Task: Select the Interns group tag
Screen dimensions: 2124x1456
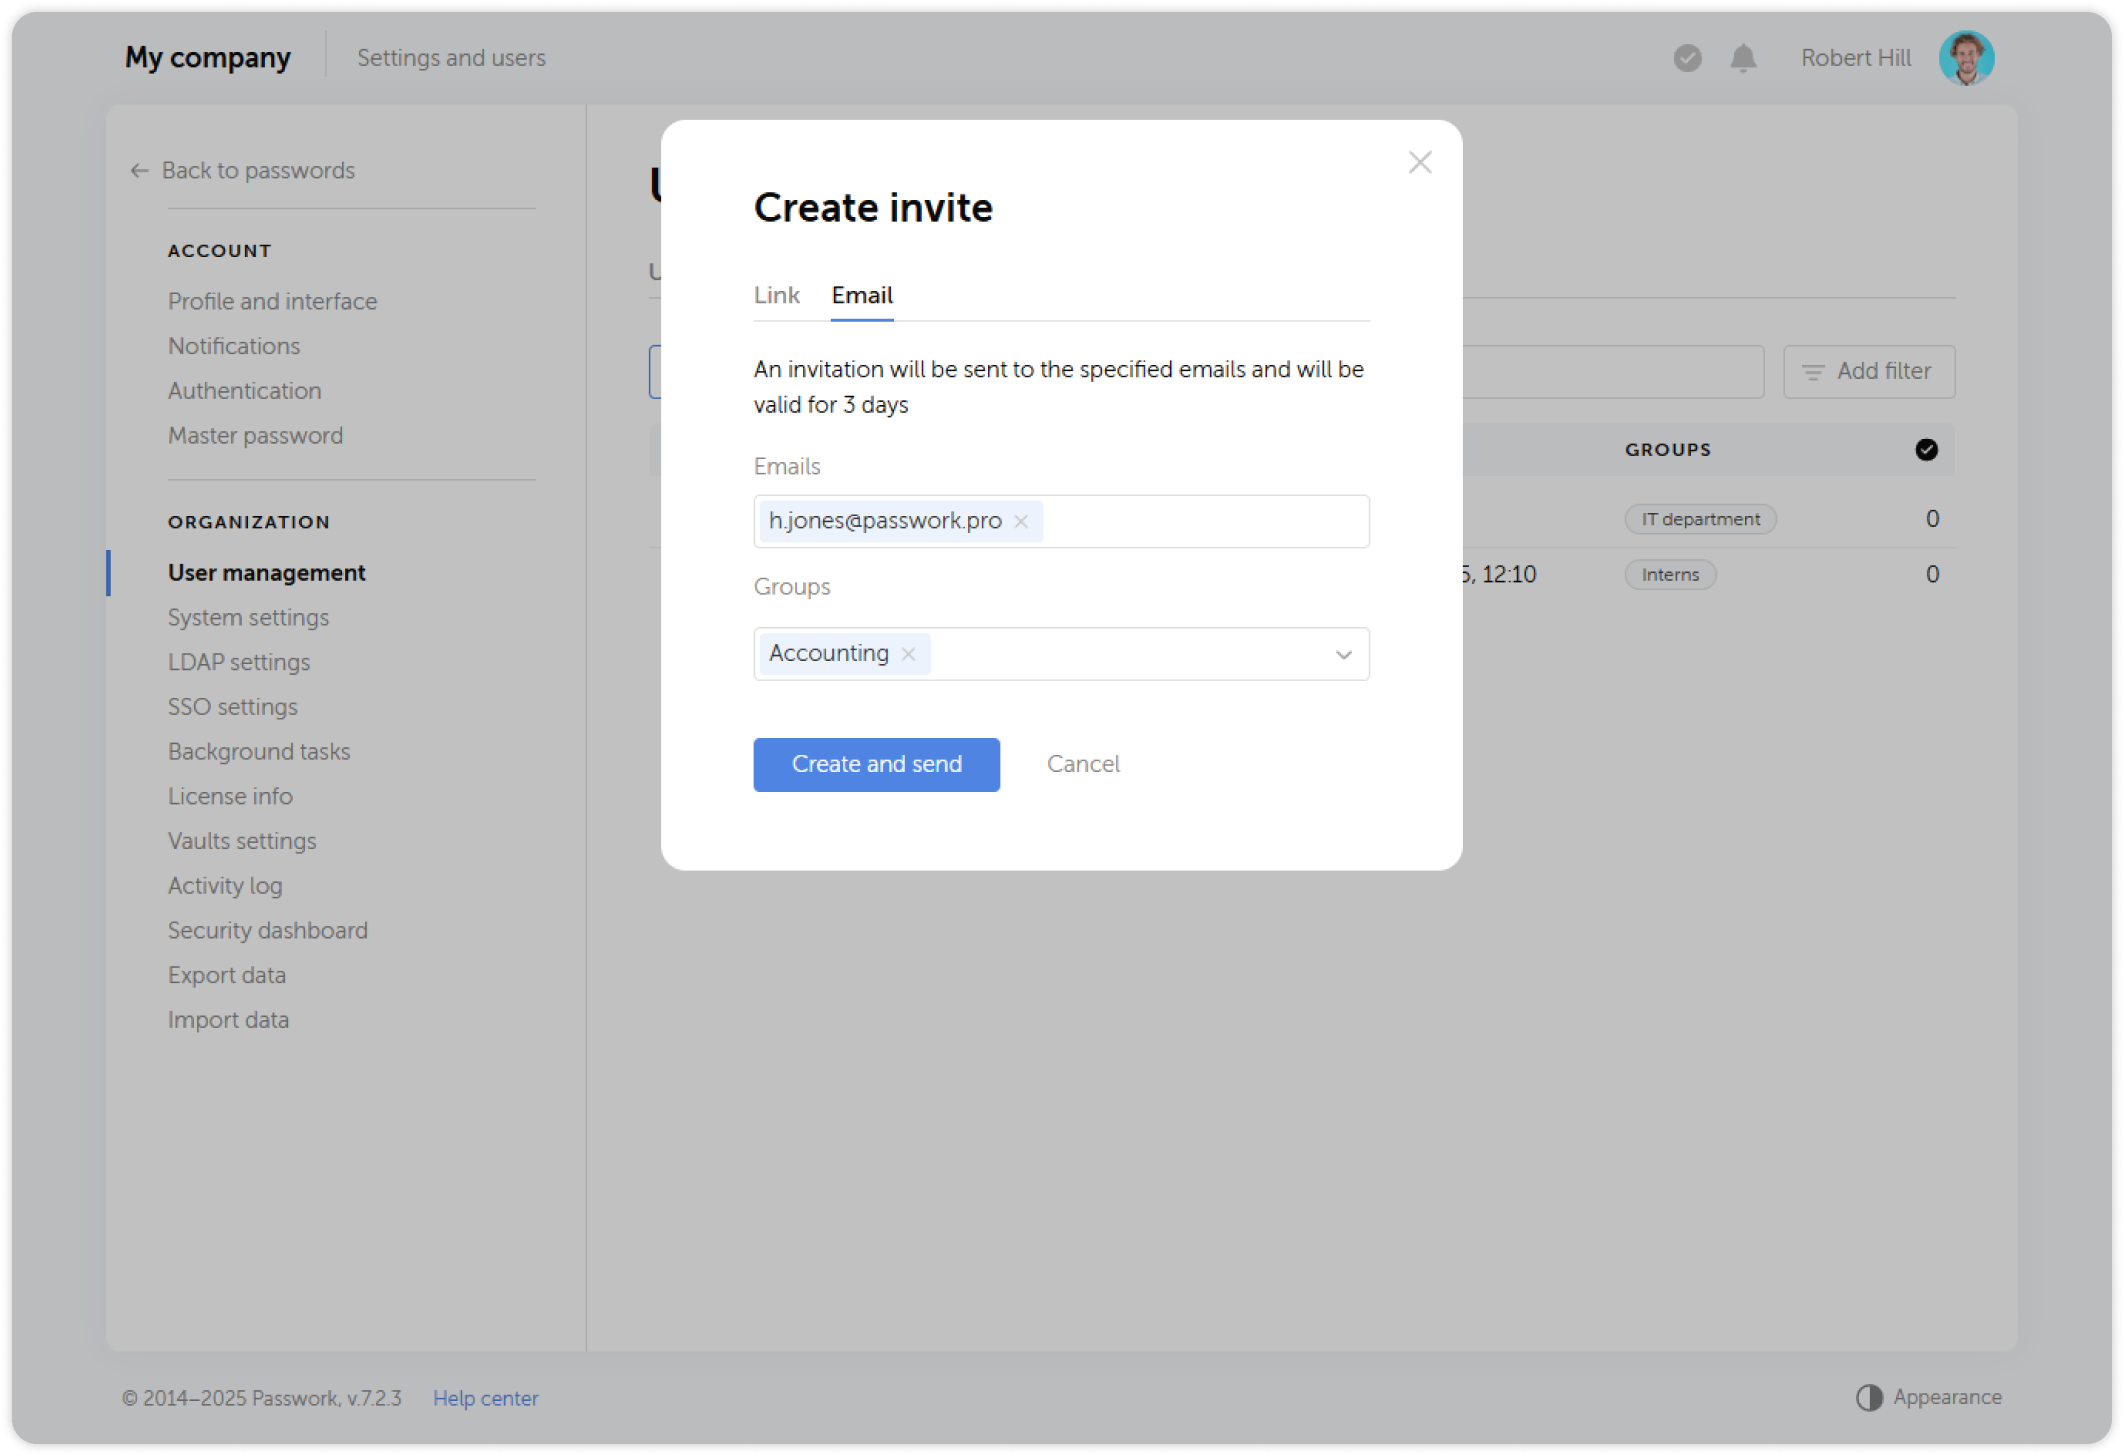Action: (1669, 574)
